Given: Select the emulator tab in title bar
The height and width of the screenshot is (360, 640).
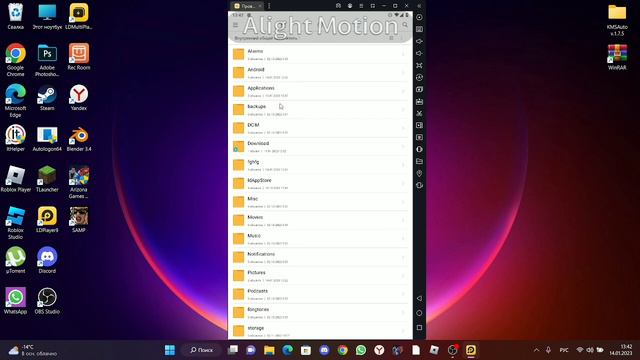Looking at the screenshot, I should (x=247, y=6).
